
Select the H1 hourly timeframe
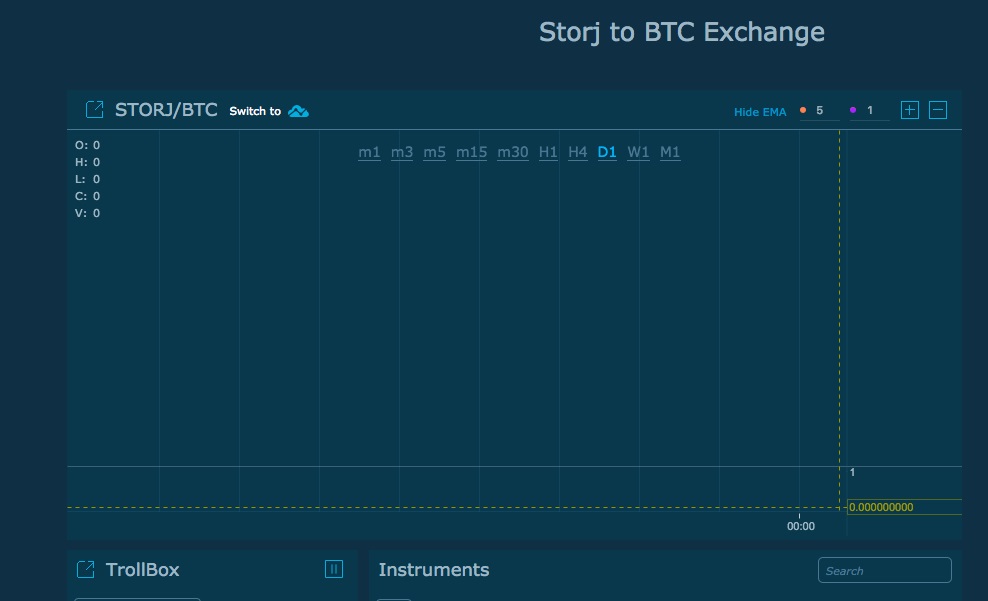(x=548, y=152)
